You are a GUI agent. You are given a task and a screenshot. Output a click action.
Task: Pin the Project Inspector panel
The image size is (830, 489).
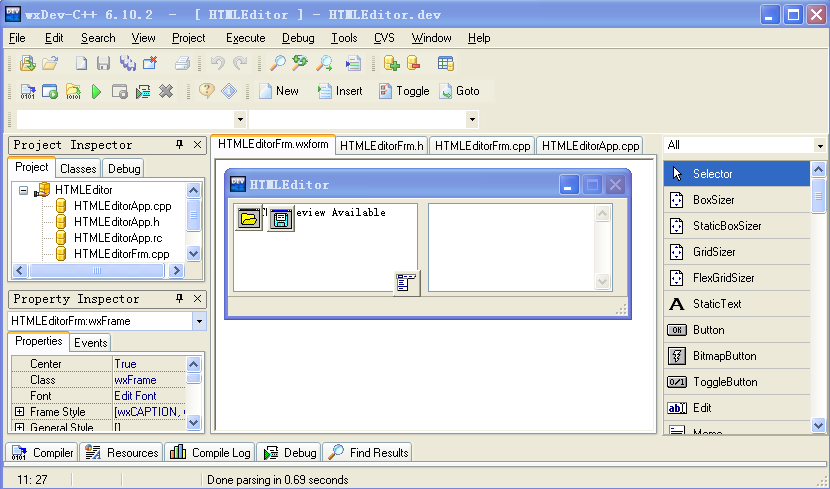[x=179, y=144]
